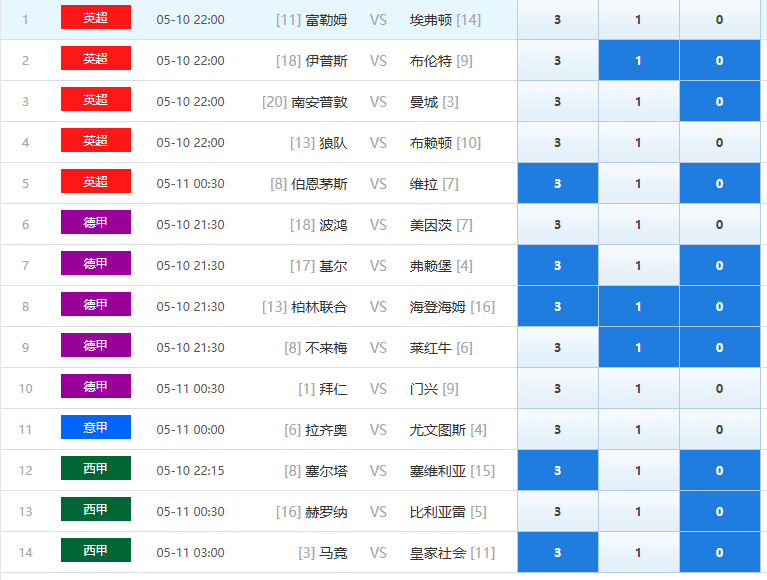The height and width of the screenshot is (580, 767).
Task: Deselect 1 for 不来梅 vs 莱红牛
Action: [638, 348]
